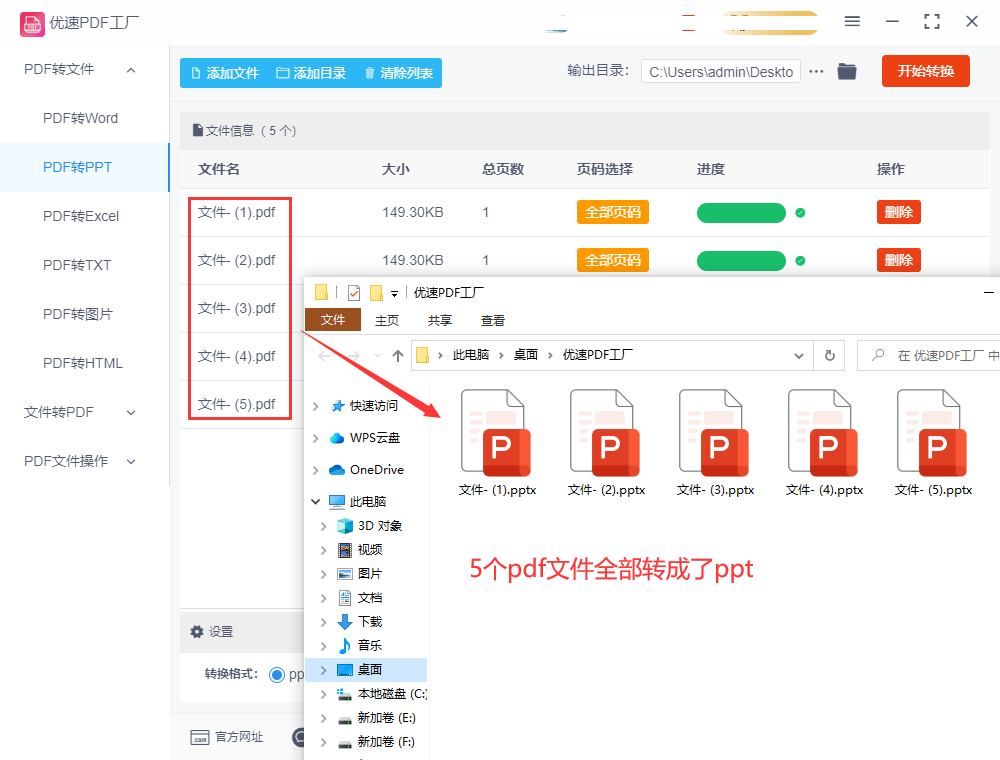
Task: Select 文件- (3).pdf in file list
Action: pyautogui.click(x=237, y=309)
